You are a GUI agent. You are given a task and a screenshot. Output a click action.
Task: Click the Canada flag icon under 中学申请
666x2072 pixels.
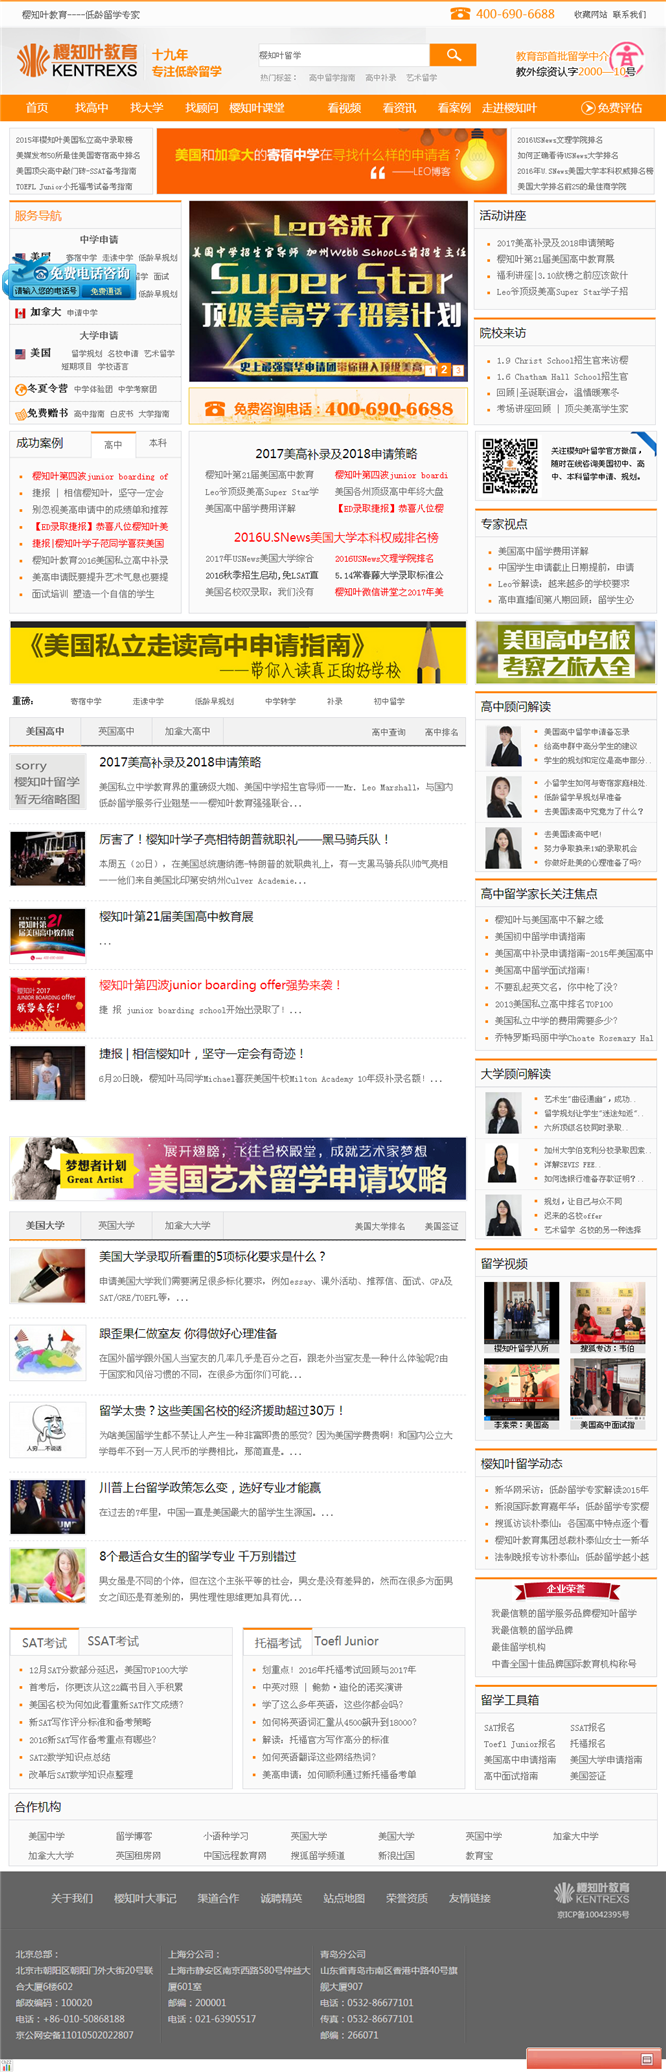(20, 313)
